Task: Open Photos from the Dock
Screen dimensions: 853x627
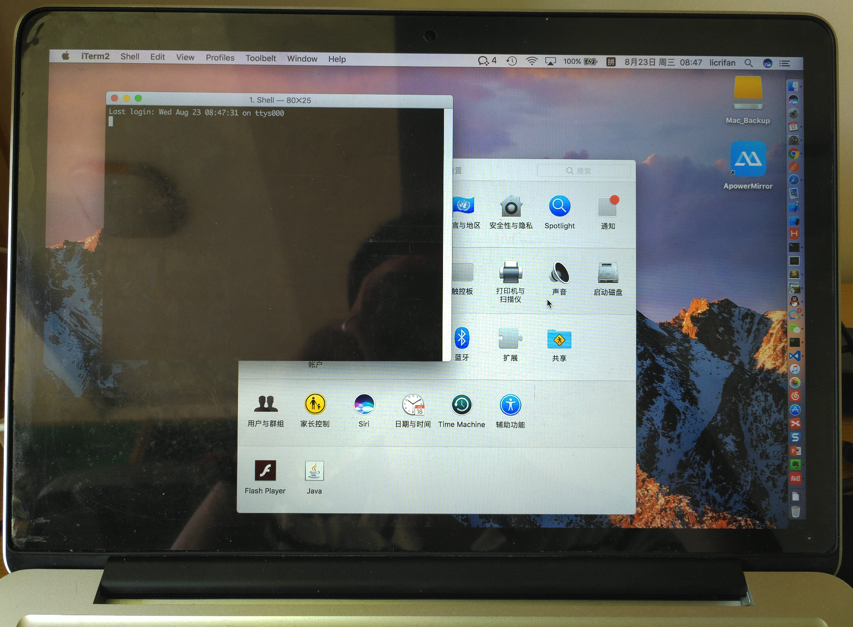Action: (795, 382)
